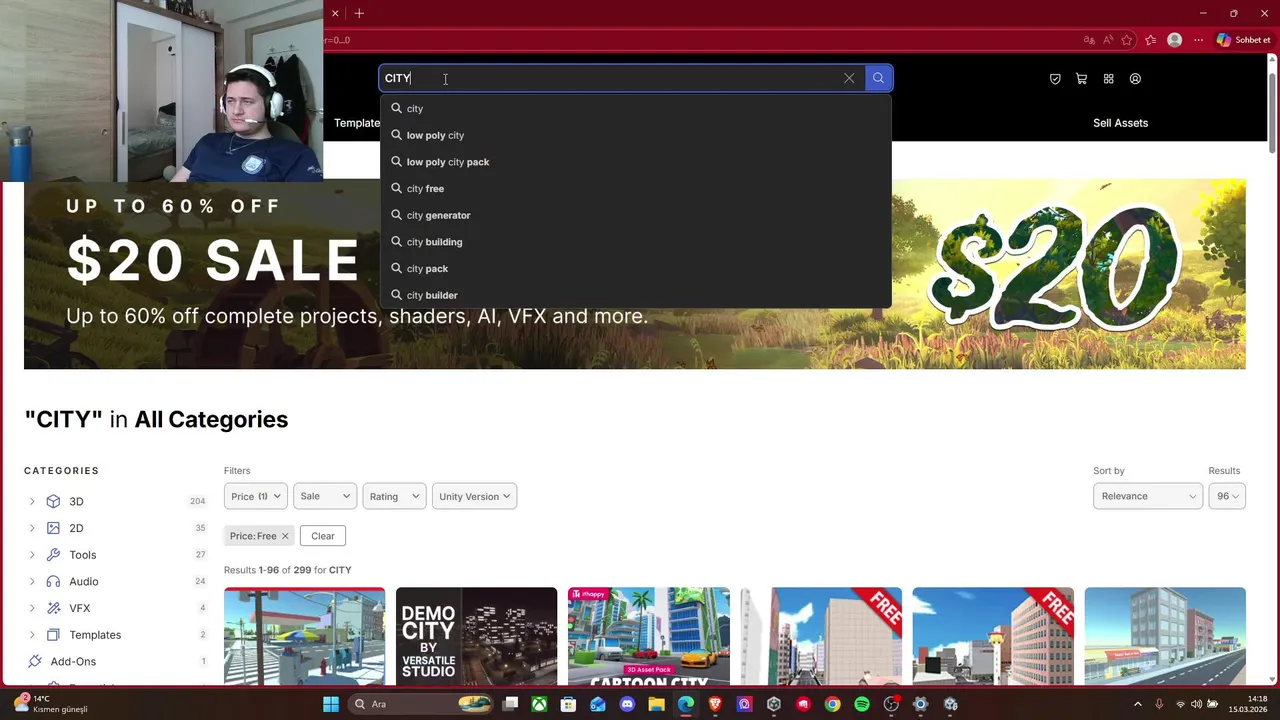This screenshot has height=720, width=1280.
Task: Open Discord from taskbar
Action: click(x=627, y=704)
